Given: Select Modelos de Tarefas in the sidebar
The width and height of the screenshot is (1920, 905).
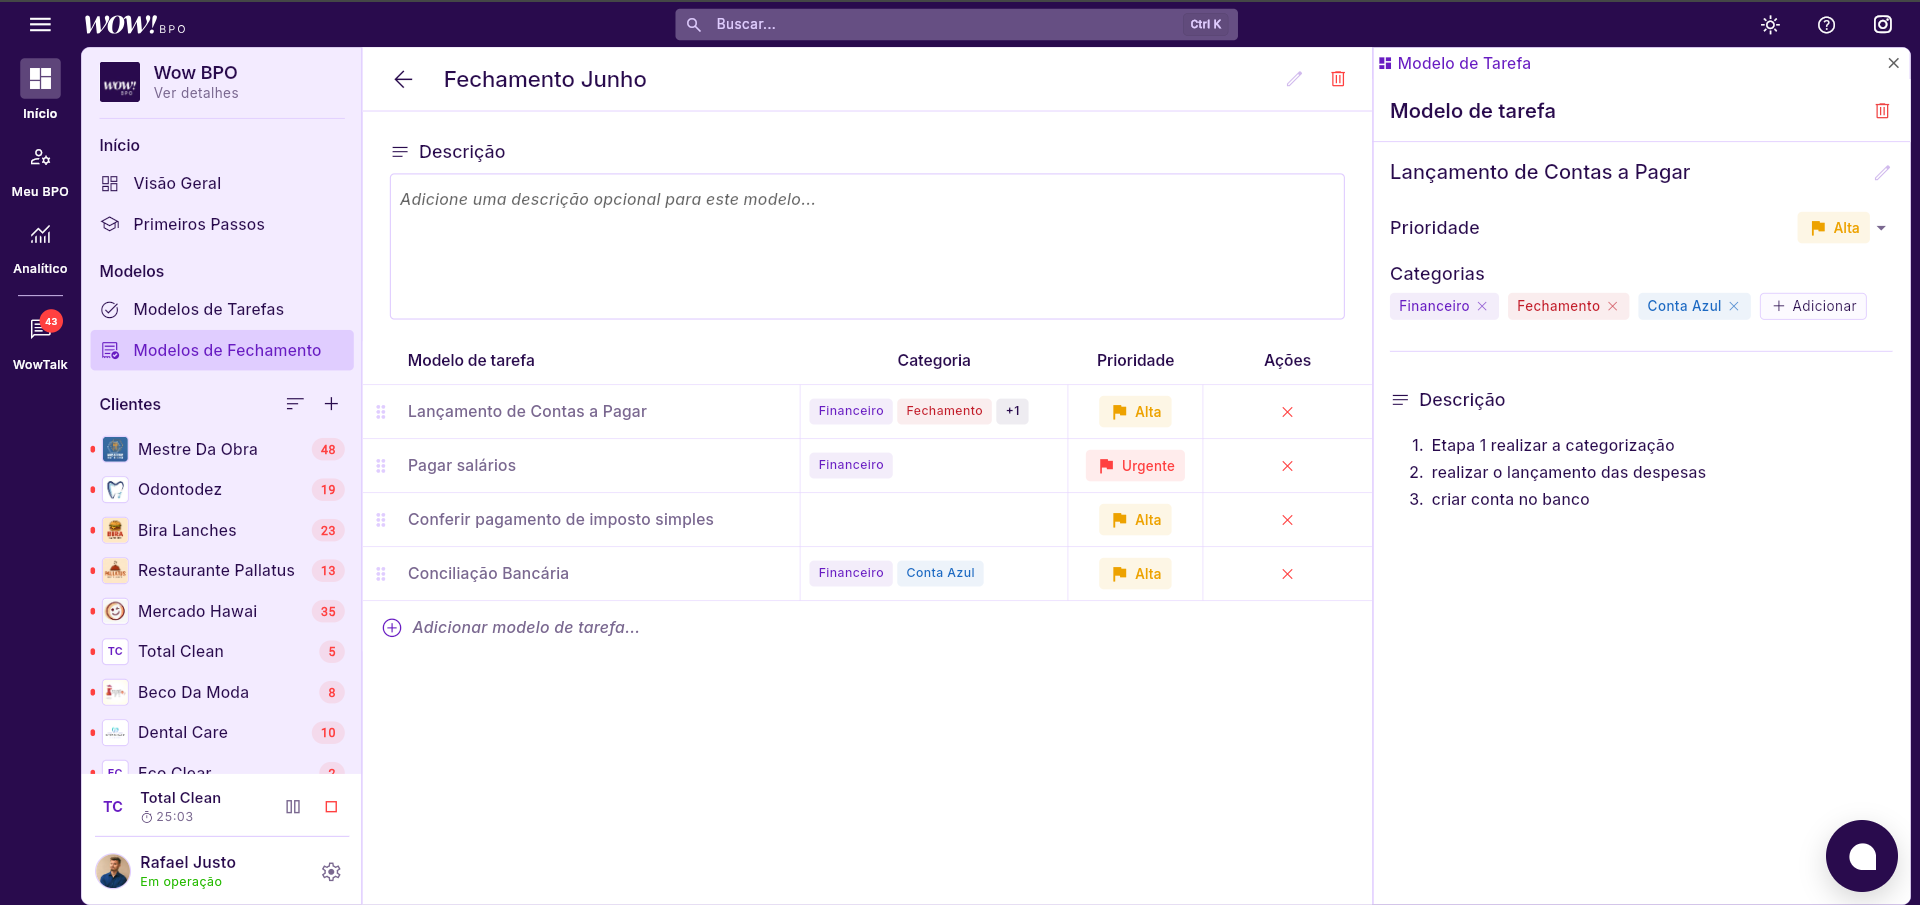Looking at the screenshot, I should [208, 310].
